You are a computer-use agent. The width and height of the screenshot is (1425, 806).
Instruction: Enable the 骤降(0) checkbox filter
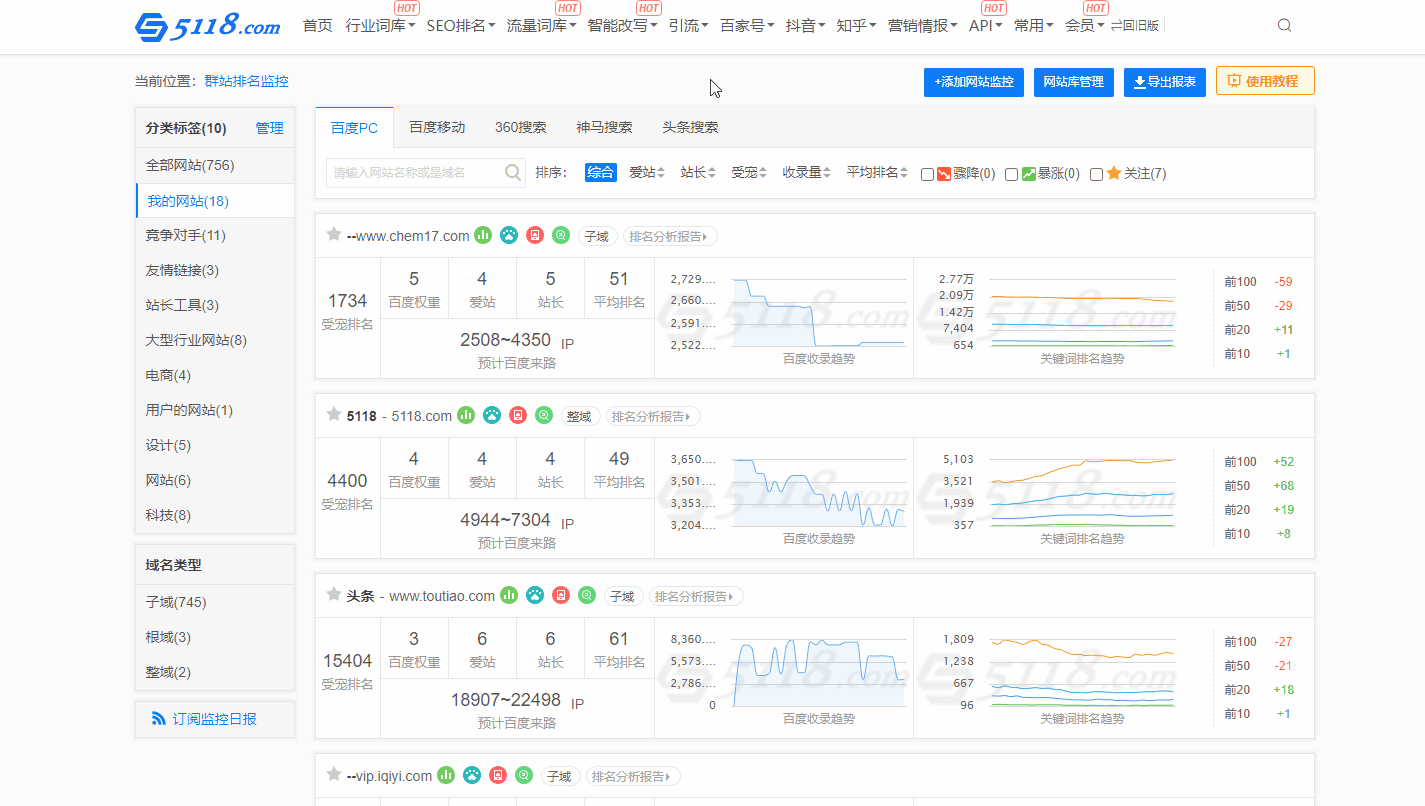(927, 174)
